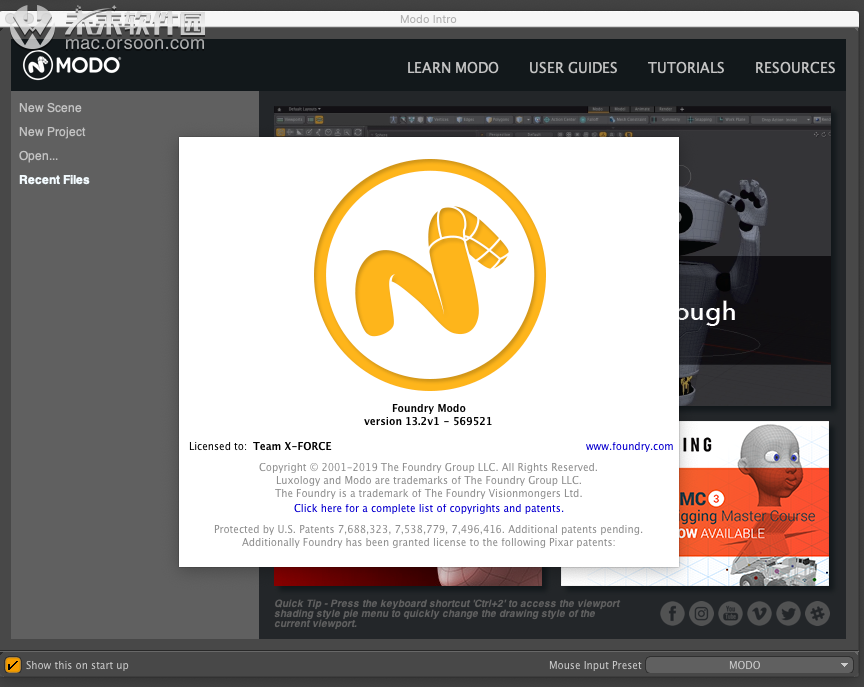Open TUTORIALS section
The height and width of the screenshot is (687, 864).
[686, 68]
